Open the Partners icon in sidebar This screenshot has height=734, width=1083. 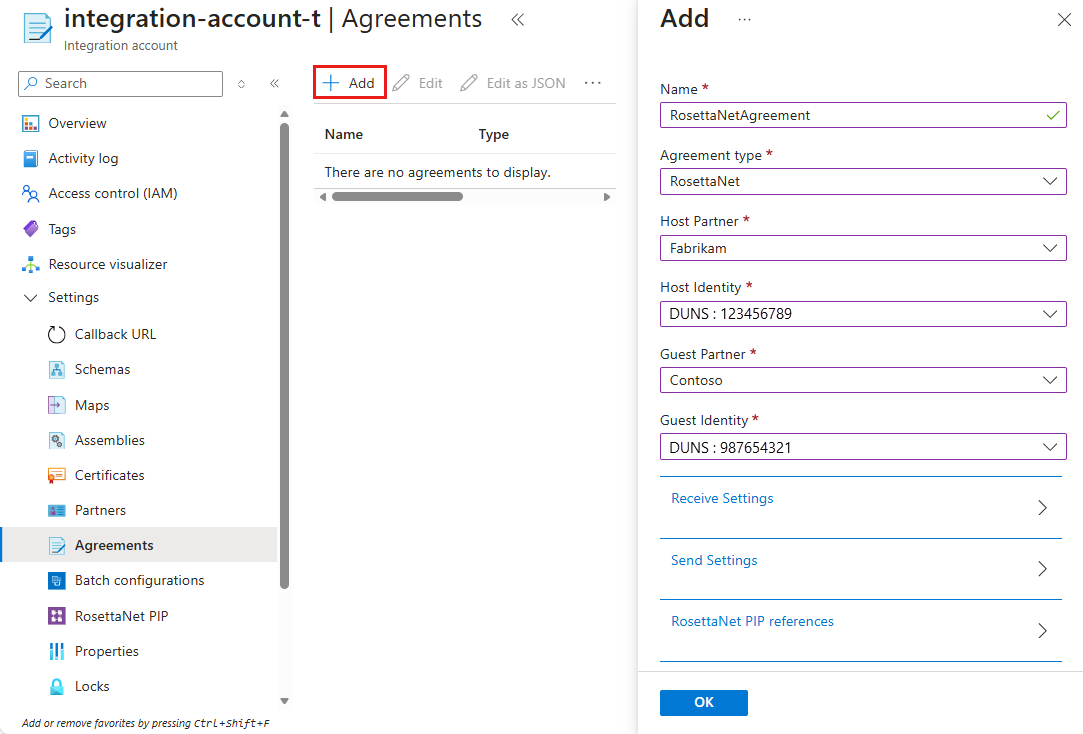tap(57, 511)
